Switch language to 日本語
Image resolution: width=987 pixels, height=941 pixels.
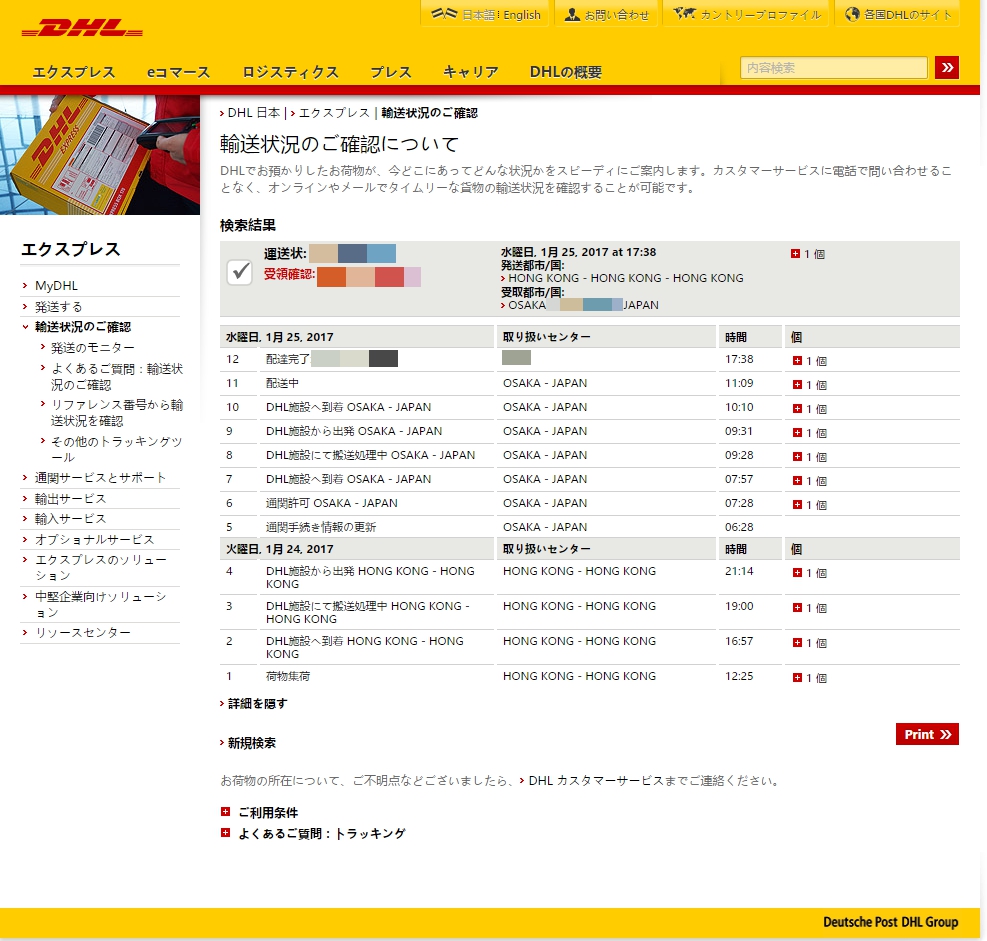coord(479,14)
